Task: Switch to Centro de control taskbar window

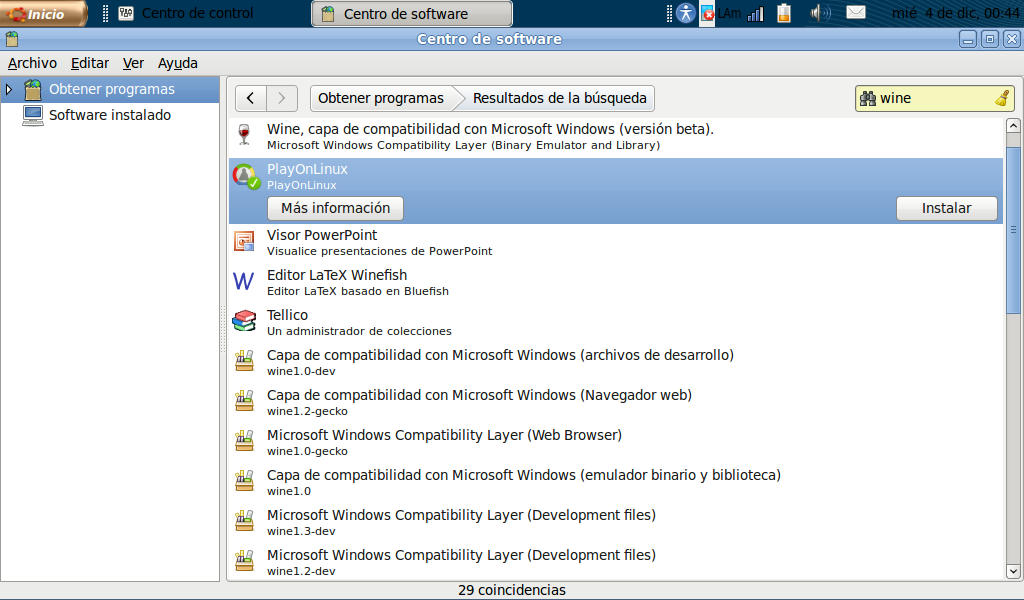Action: click(x=187, y=13)
